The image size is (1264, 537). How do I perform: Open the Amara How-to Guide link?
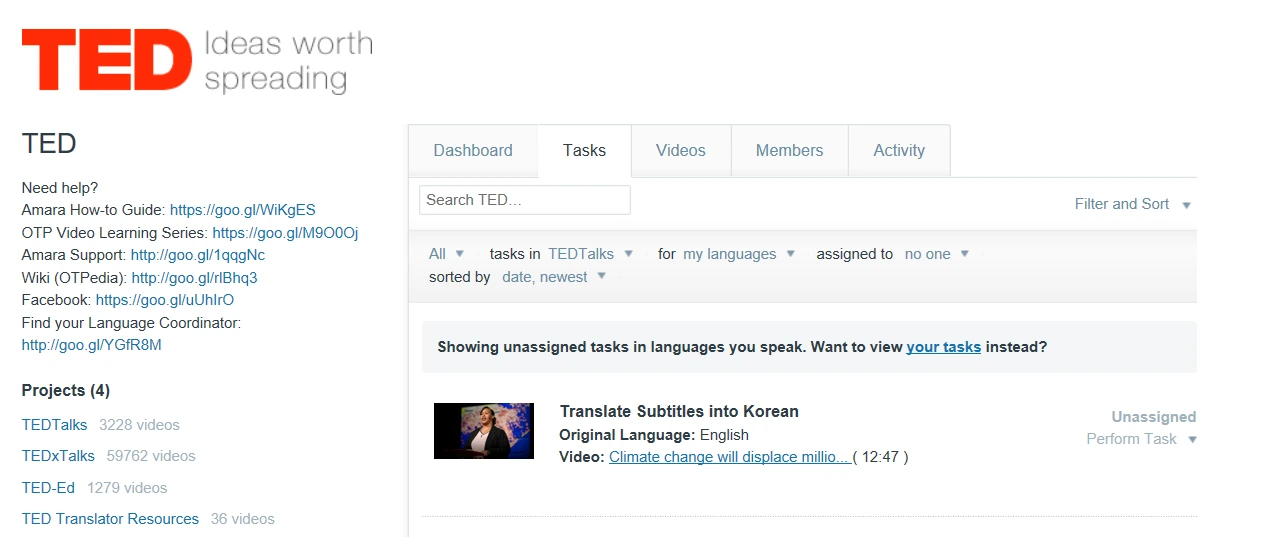tap(242, 210)
